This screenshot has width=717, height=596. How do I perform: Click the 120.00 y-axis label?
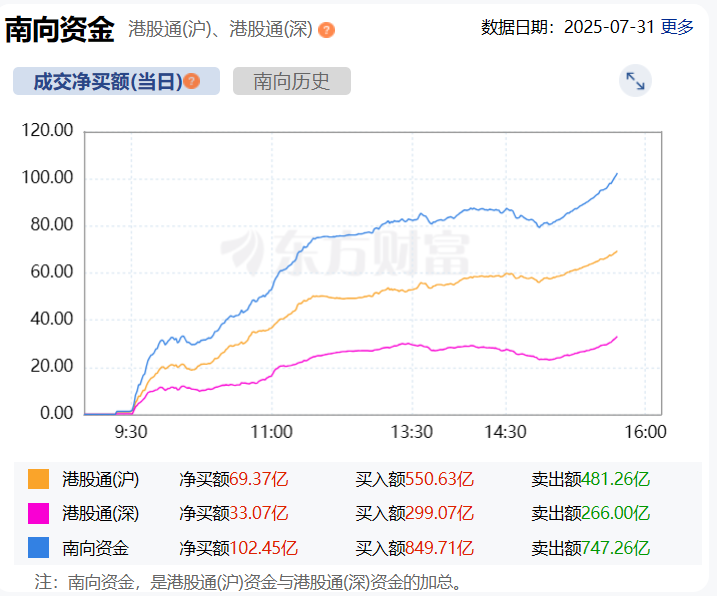[48, 130]
